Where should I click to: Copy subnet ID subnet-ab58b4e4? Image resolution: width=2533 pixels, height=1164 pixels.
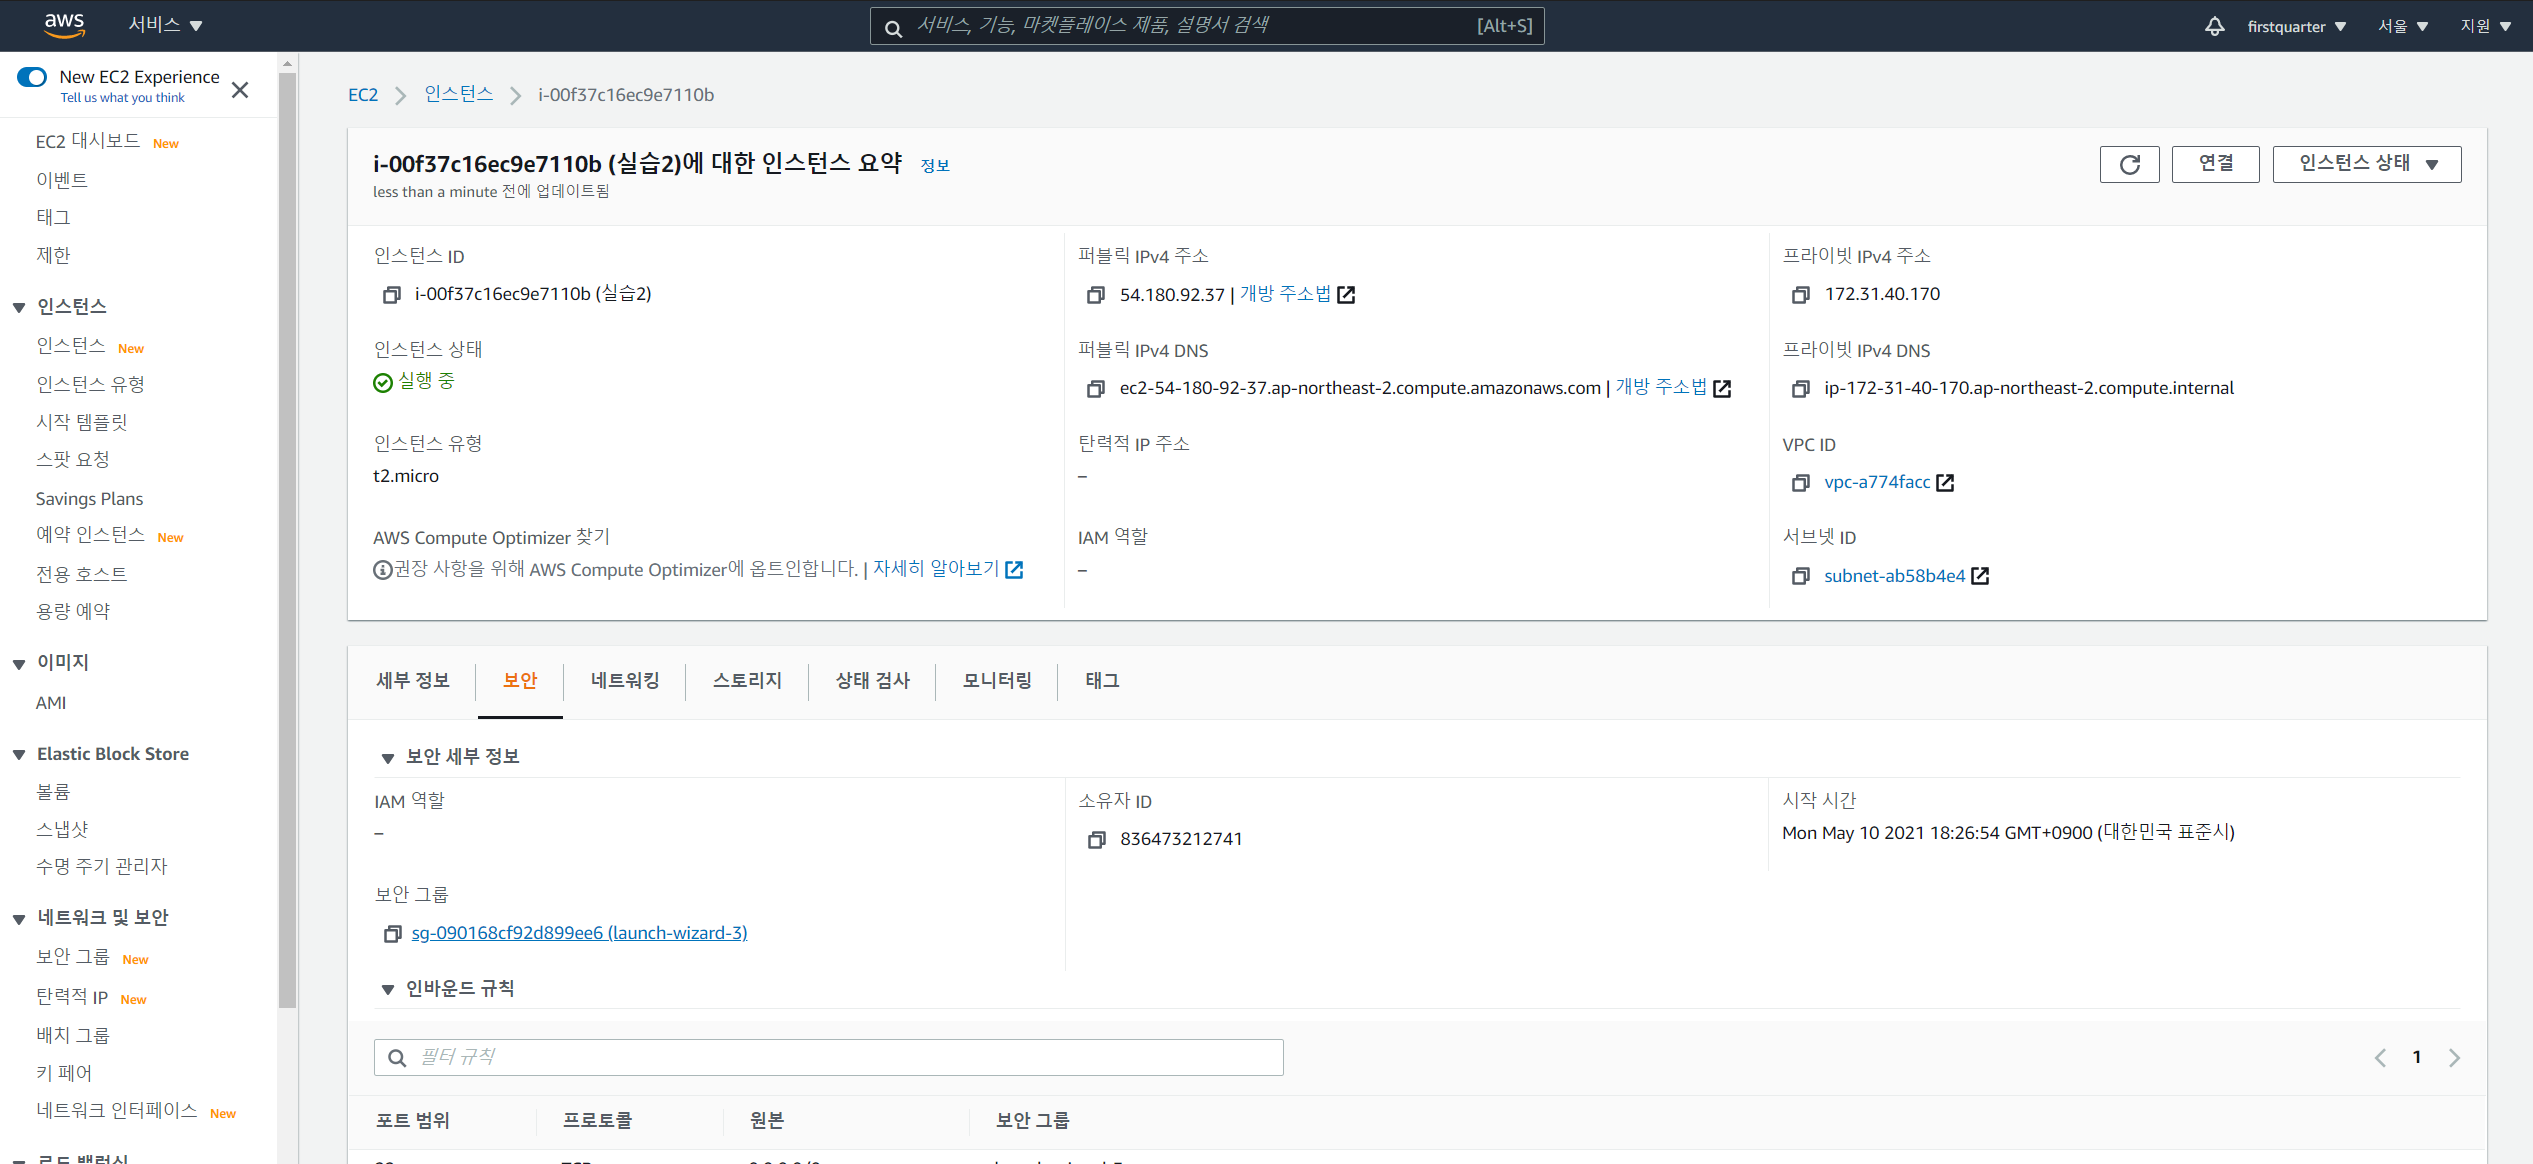(1801, 576)
